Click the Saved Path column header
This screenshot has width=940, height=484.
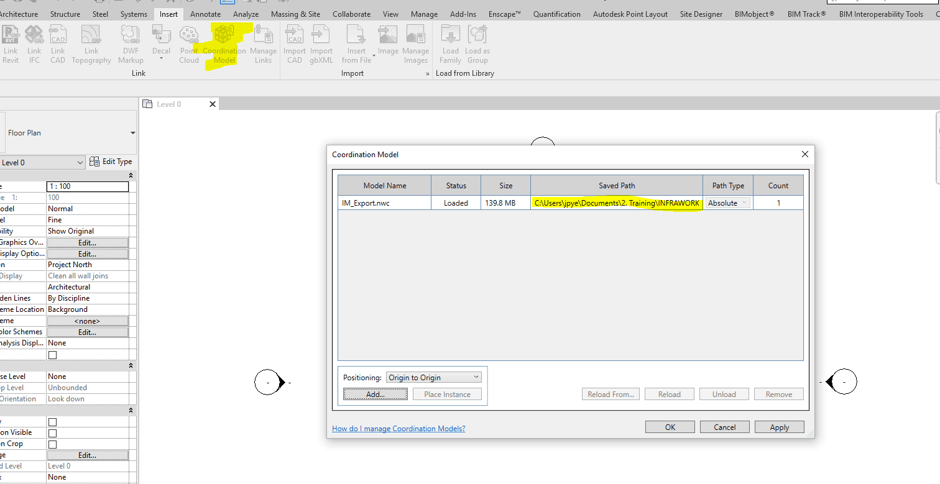coord(616,185)
